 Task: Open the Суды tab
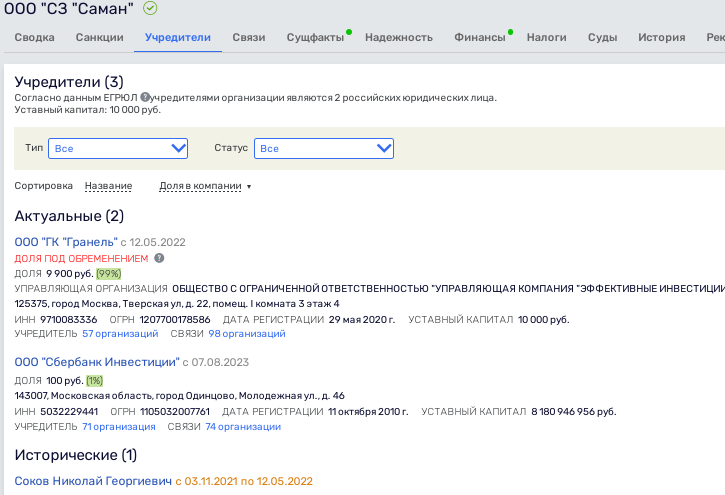point(602,37)
